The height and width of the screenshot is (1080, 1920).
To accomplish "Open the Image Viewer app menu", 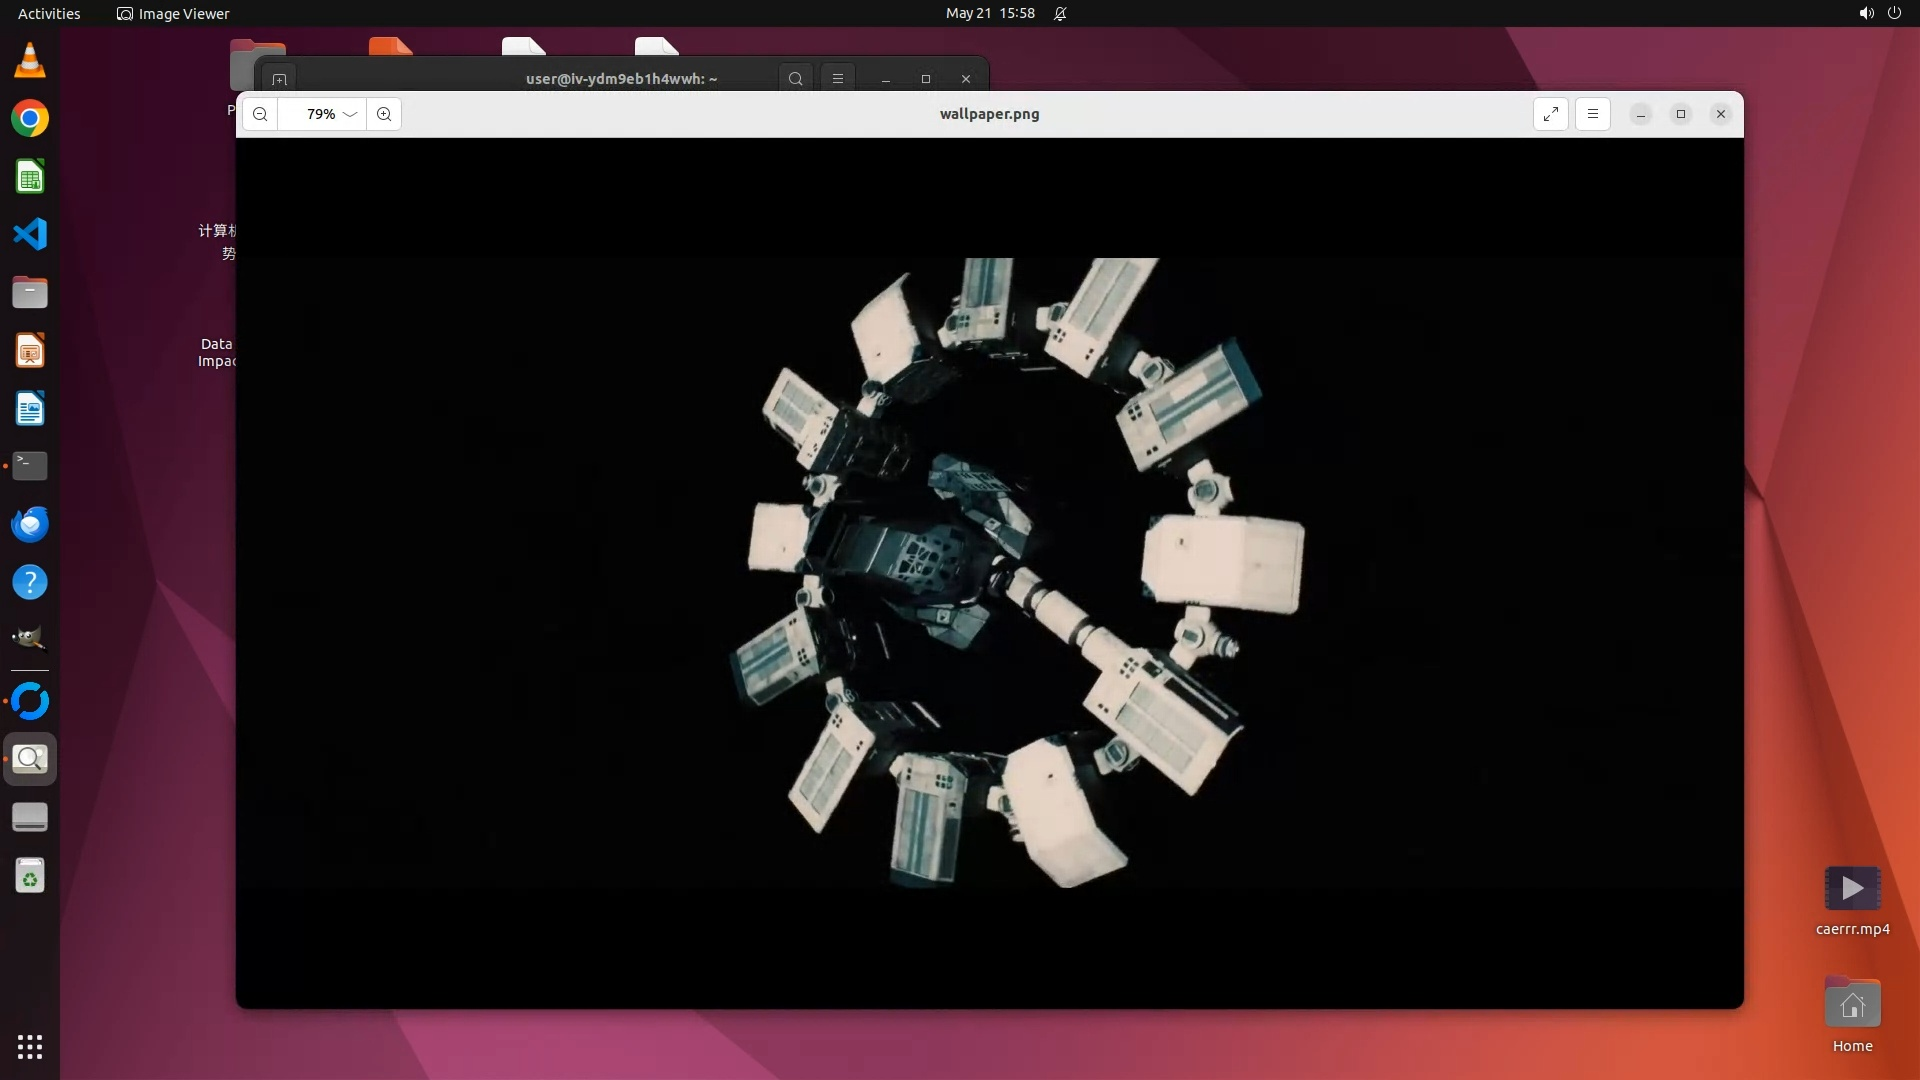I will point(173,14).
